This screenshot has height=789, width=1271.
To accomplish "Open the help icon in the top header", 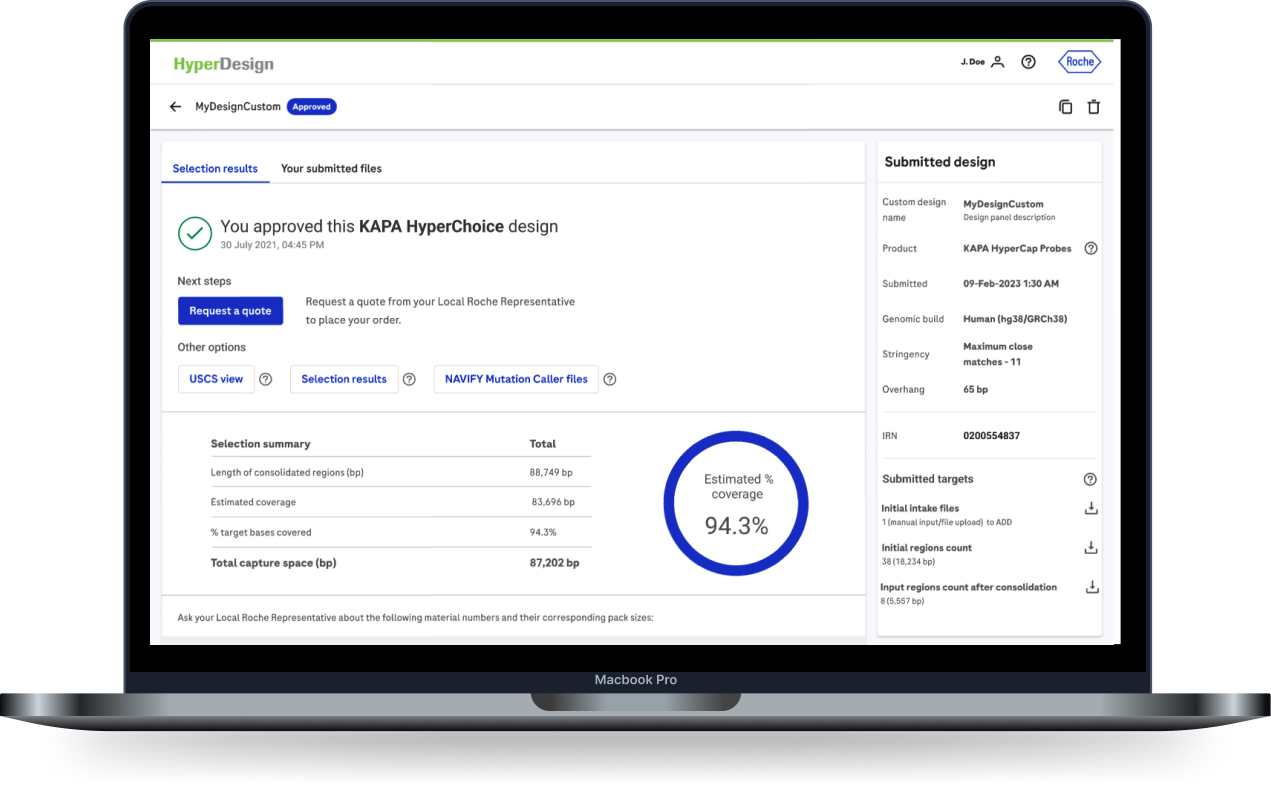I will coord(1028,62).
